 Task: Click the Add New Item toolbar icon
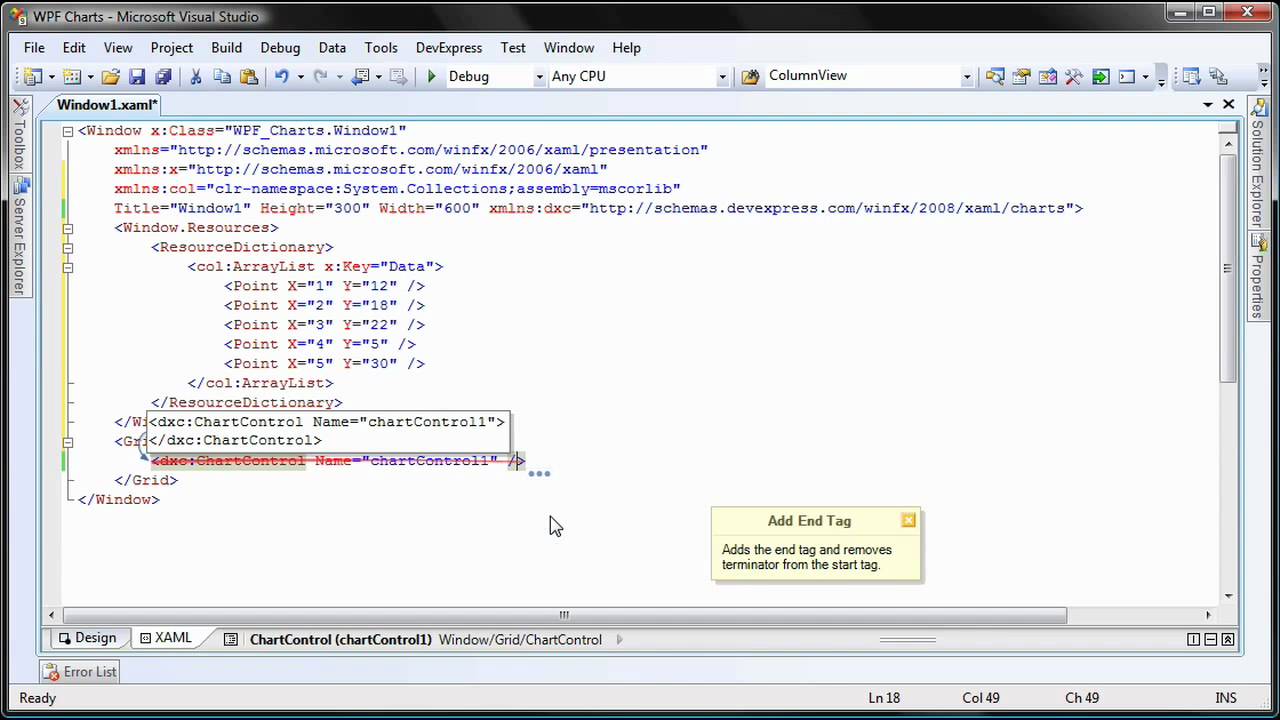(72, 76)
